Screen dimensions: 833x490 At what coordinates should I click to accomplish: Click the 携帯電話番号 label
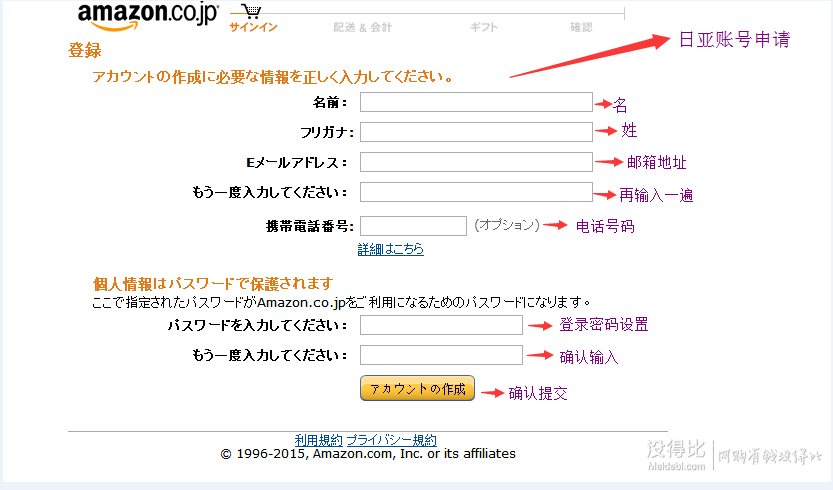[310, 226]
